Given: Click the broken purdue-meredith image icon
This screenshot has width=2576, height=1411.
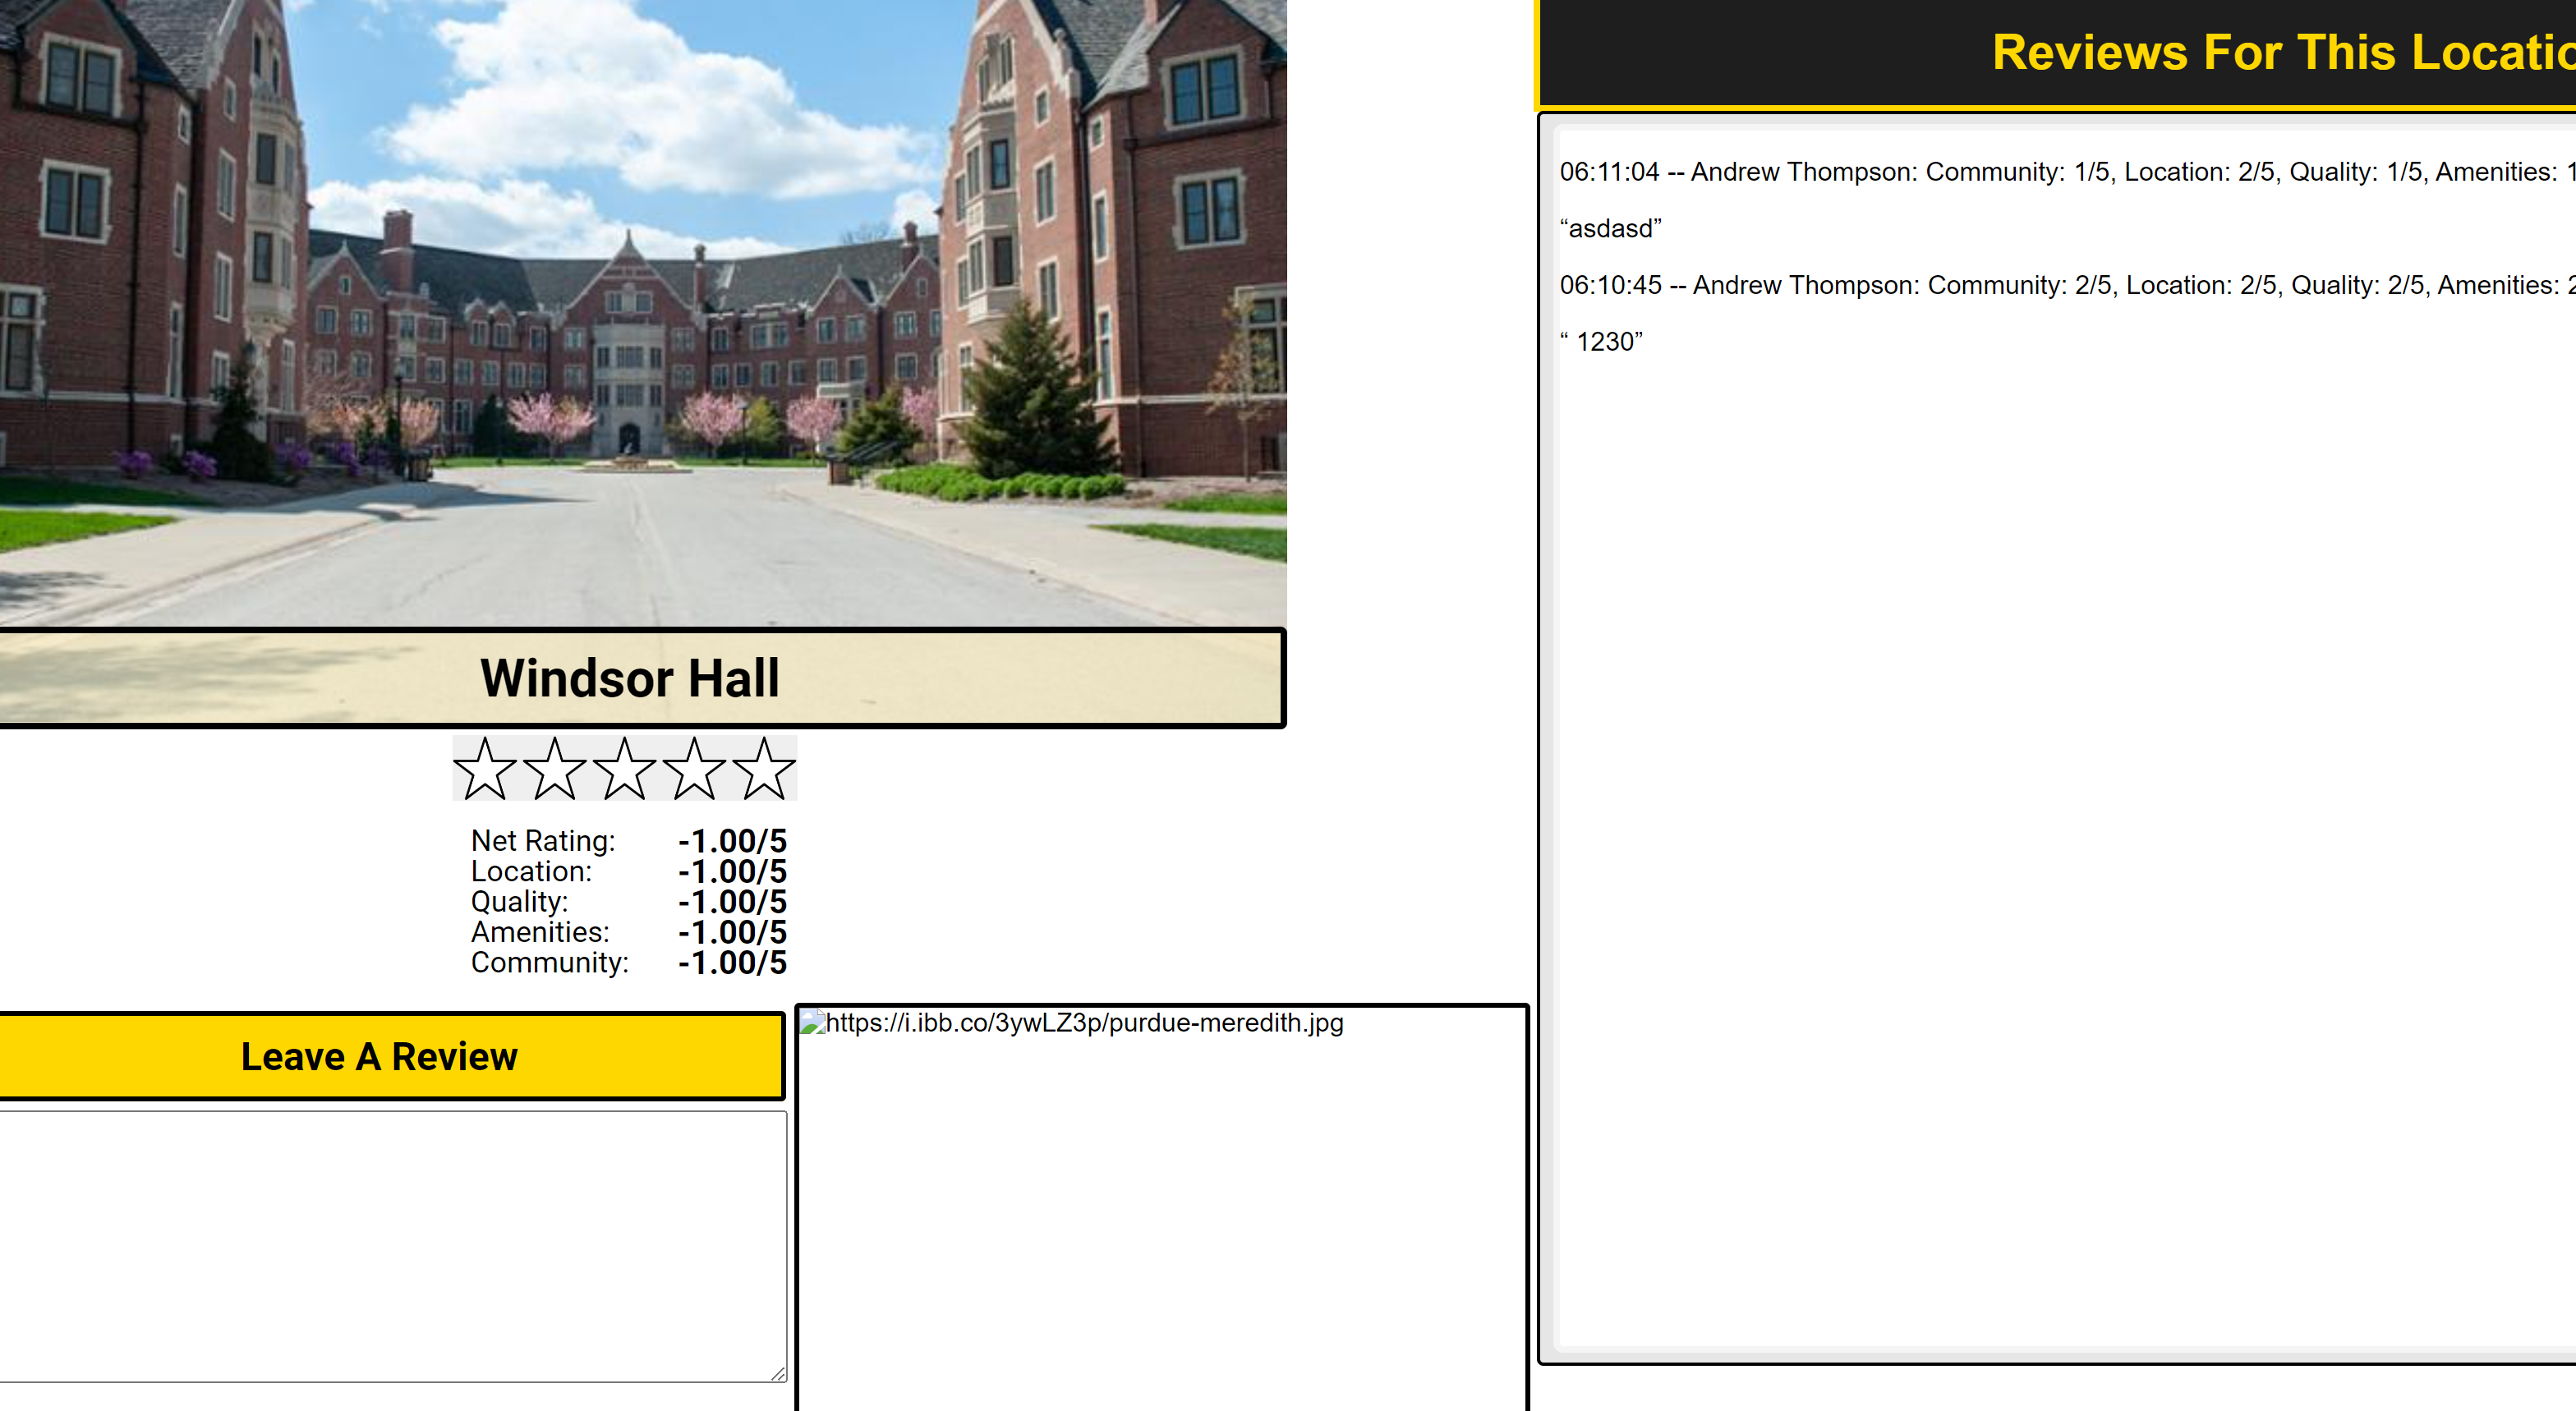Looking at the screenshot, I should tap(812, 1023).
